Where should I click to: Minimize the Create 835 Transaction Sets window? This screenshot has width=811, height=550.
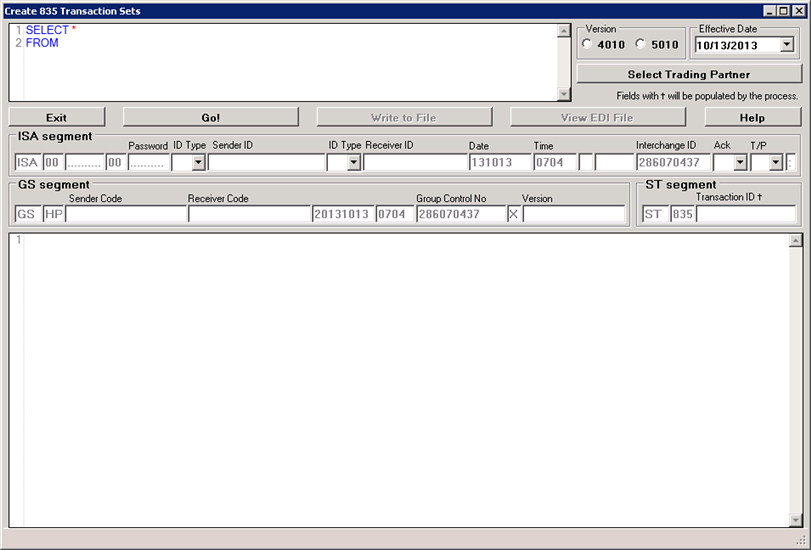coord(770,11)
